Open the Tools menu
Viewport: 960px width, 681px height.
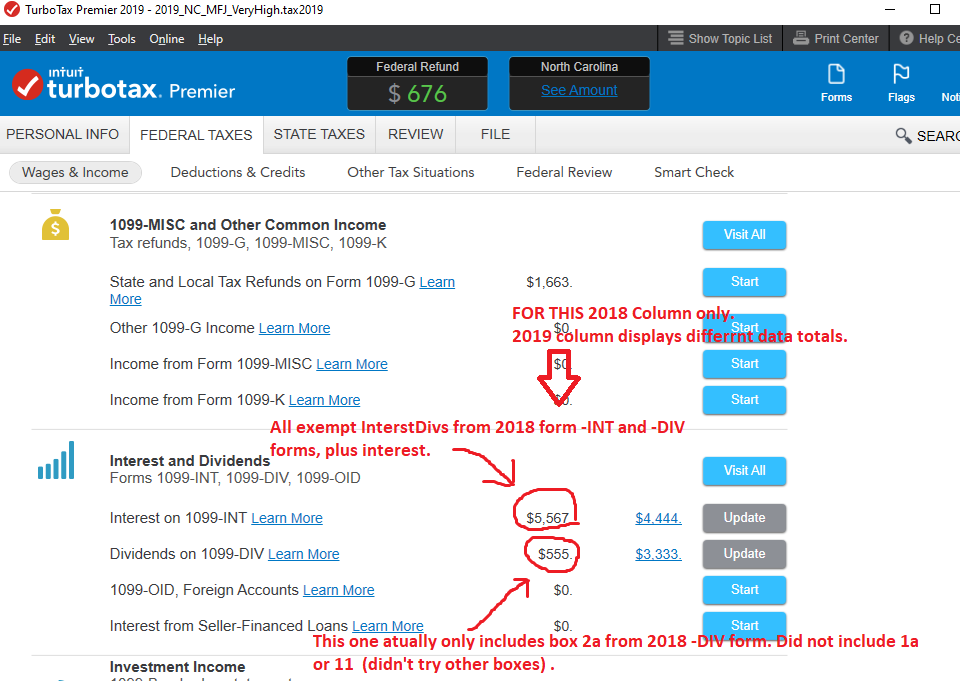click(x=121, y=39)
